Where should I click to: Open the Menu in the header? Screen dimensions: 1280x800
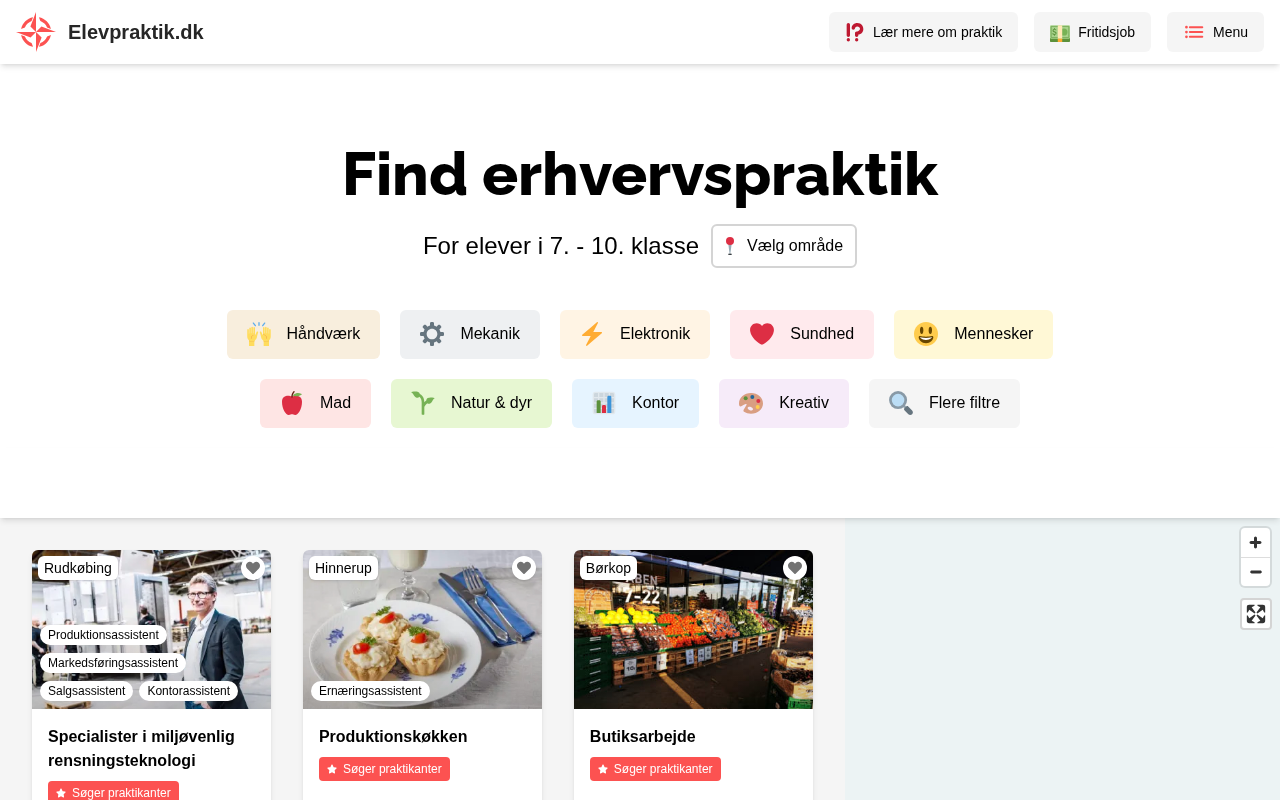pyautogui.click(x=1215, y=32)
